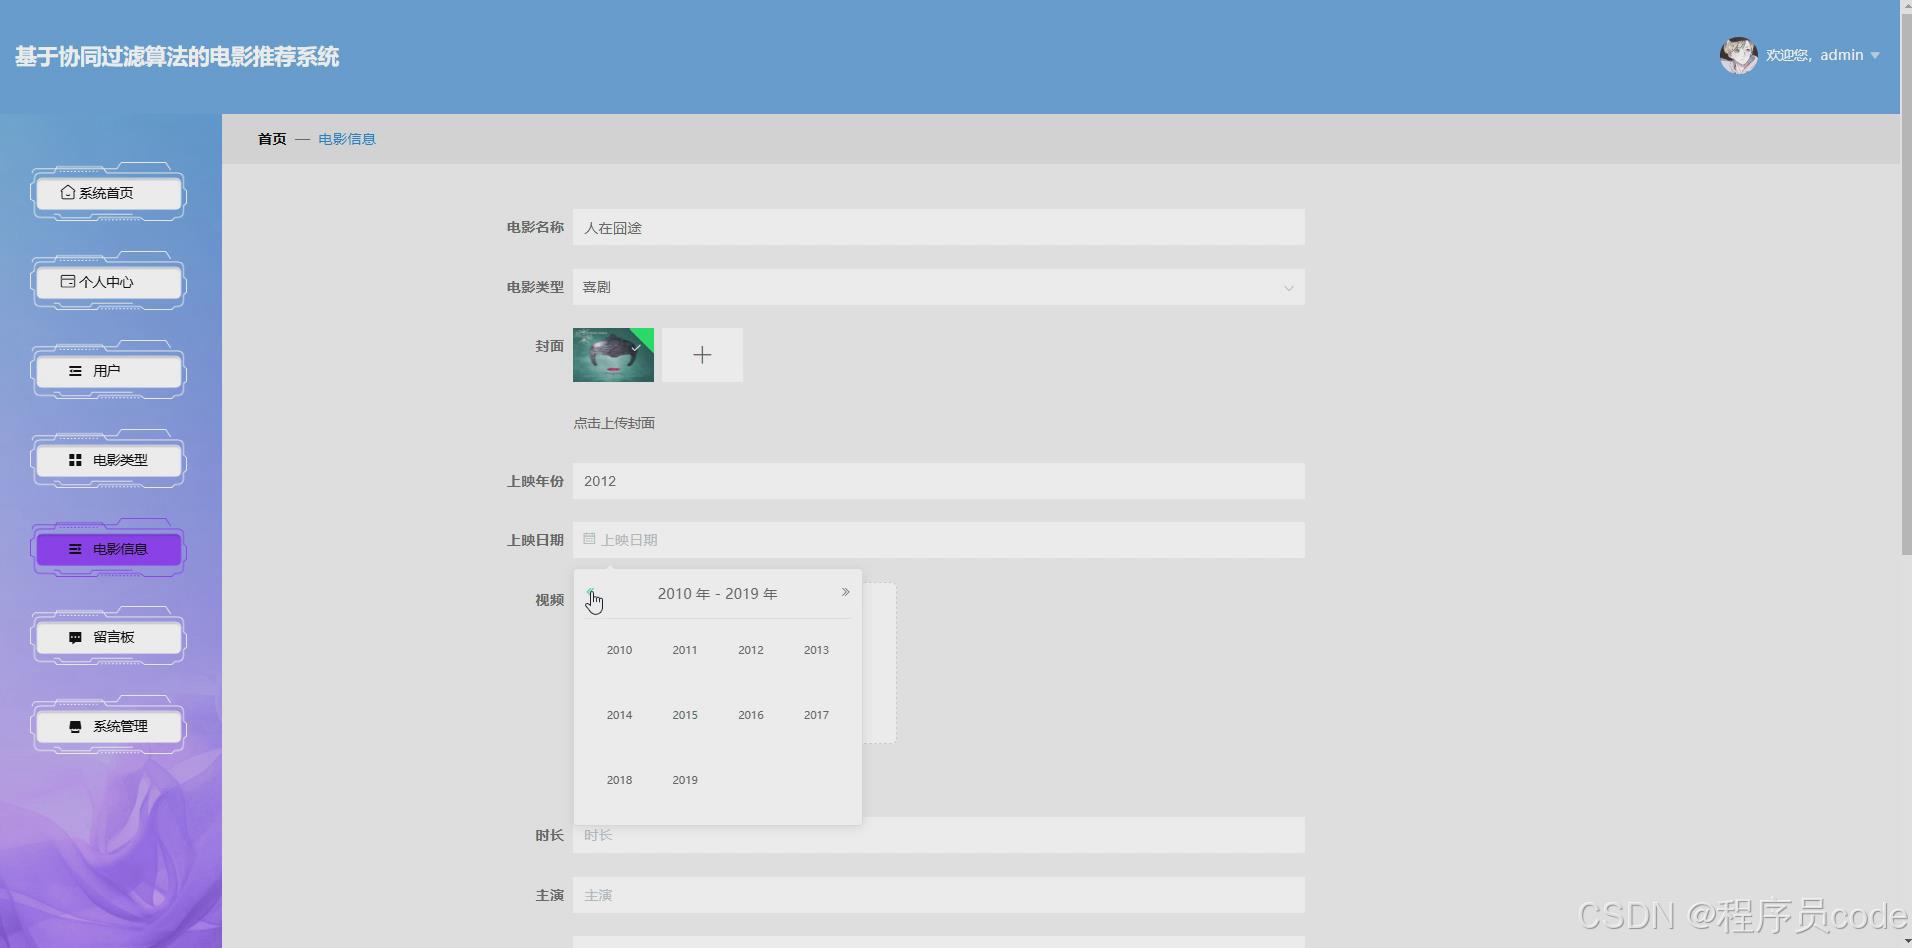Click the 2010 年 - 2019 年 header

pyautogui.click(x=717, y=594)
